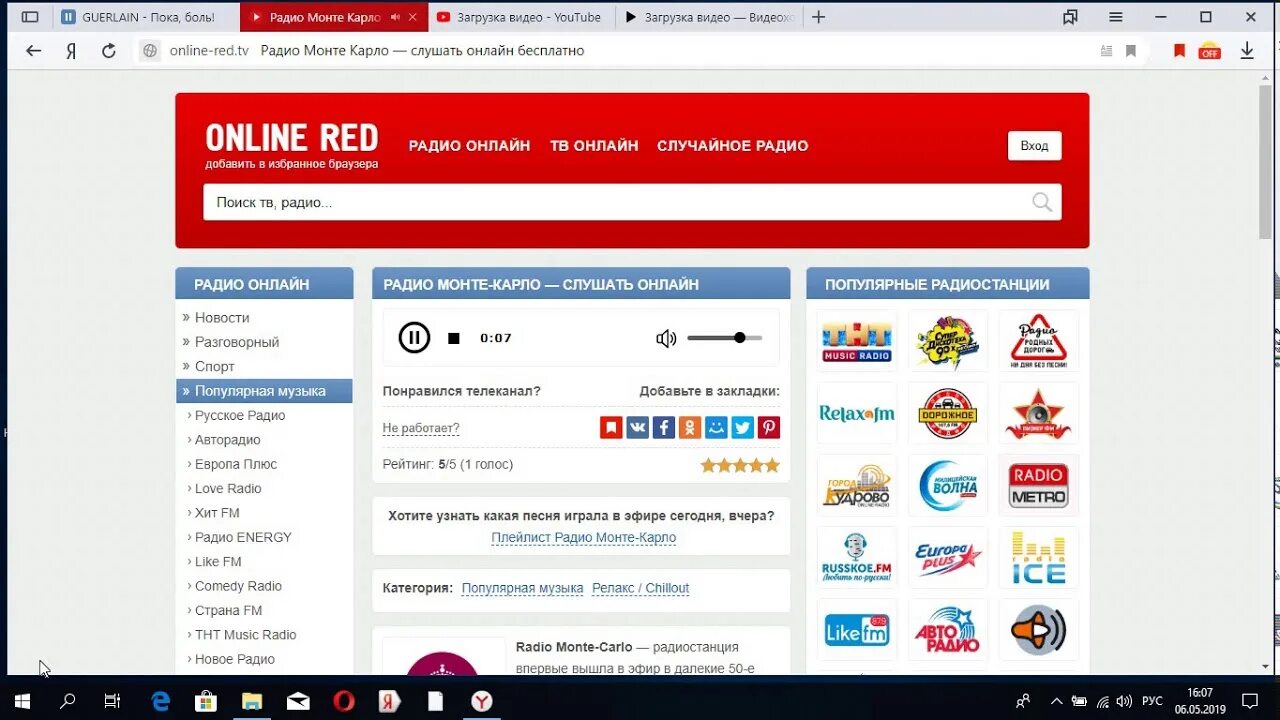Select Новое Радио in sidebar

[234, 659]
